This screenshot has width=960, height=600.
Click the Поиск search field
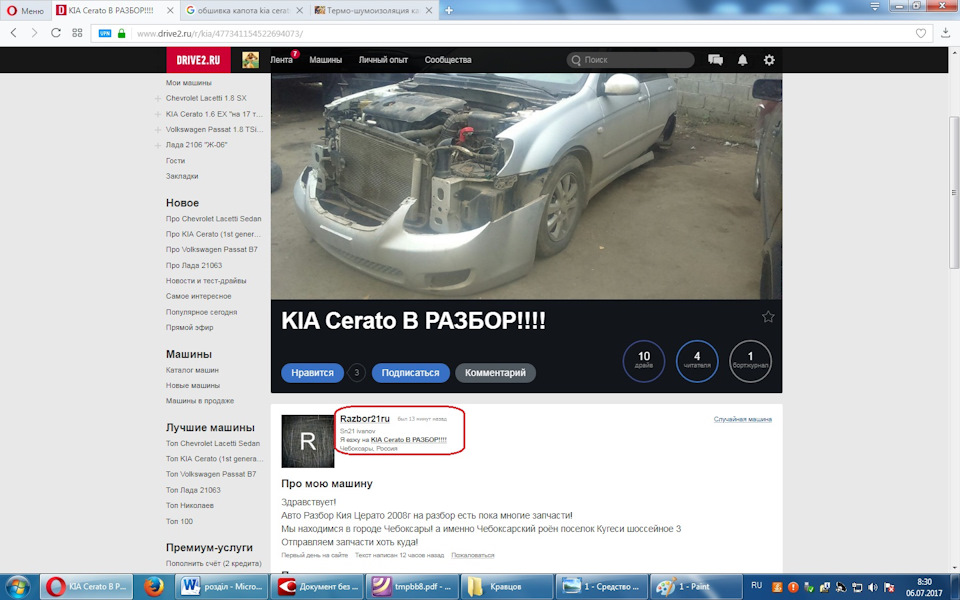[x=631, y=60]
